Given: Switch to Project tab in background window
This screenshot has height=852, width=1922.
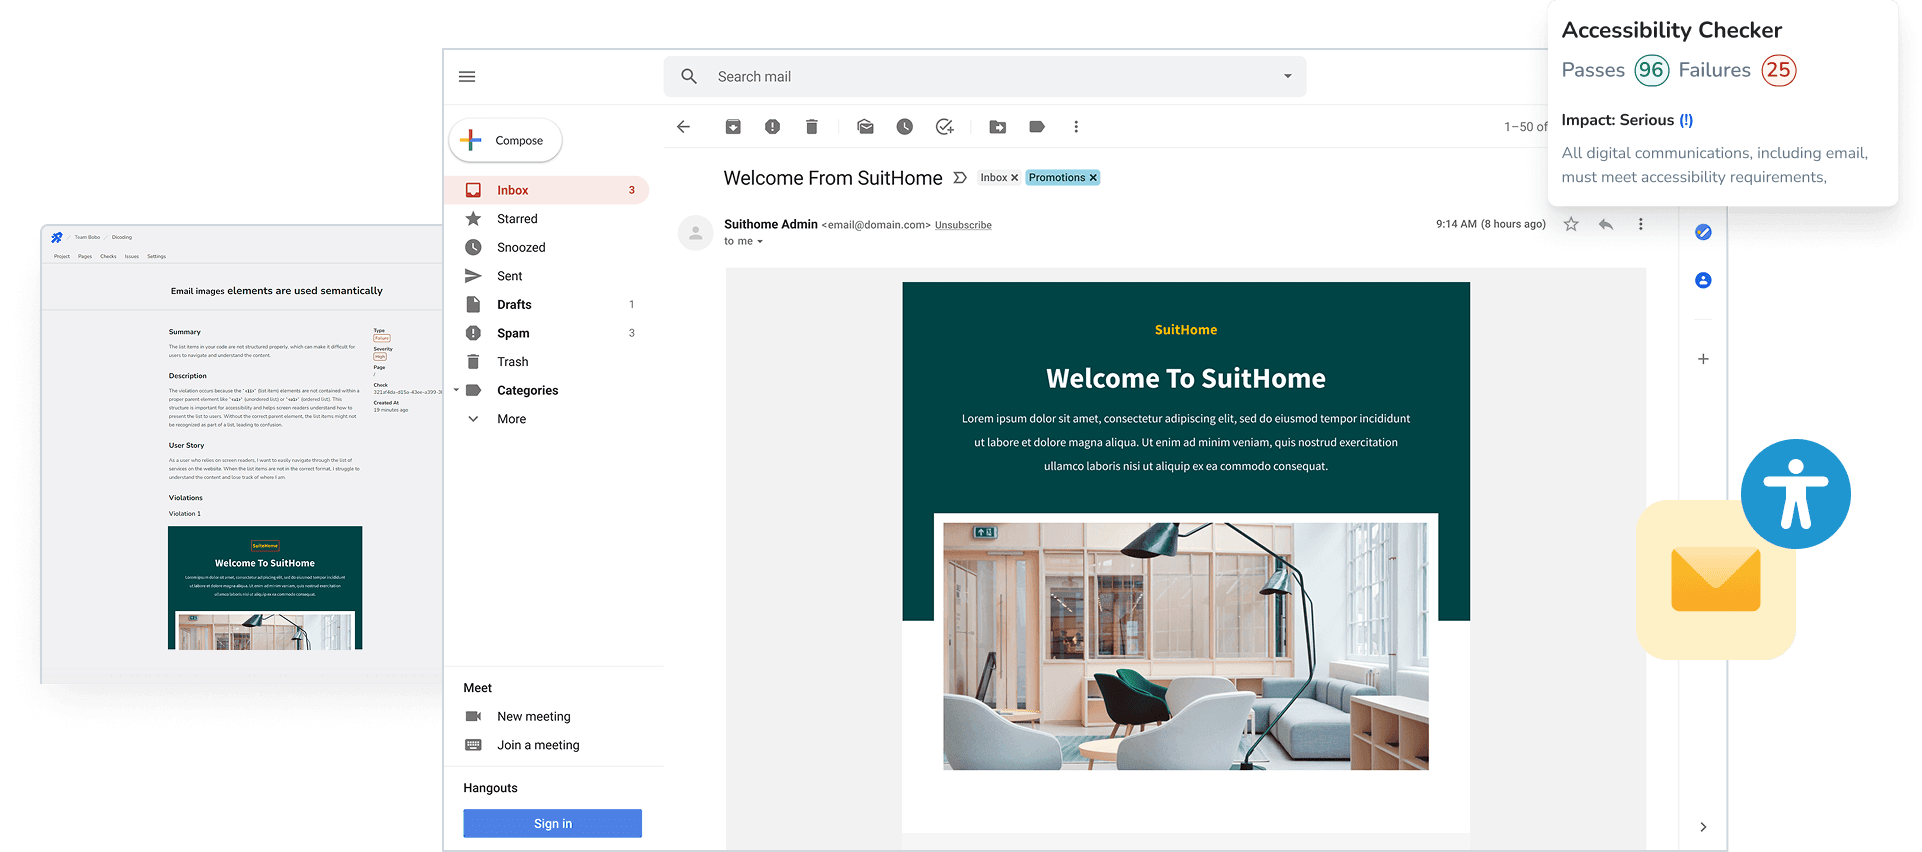Looking at the screenshot, I should click(x=62, y=257).
